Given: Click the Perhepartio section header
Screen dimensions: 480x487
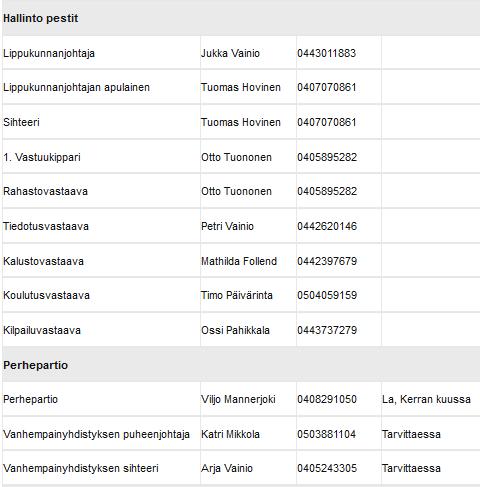Looking at the screenshot, I should [35, 365].
